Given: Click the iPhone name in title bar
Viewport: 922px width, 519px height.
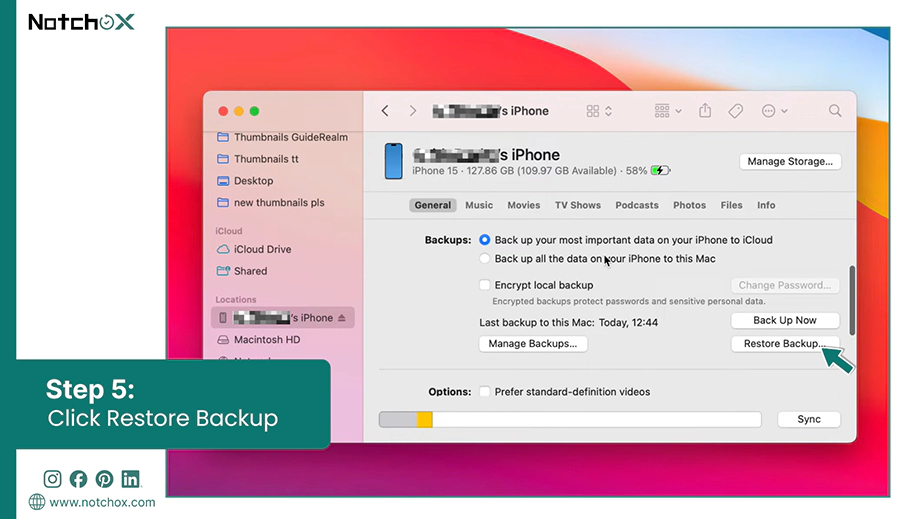Looking at the screenshot, I should (x=490, y=111).
